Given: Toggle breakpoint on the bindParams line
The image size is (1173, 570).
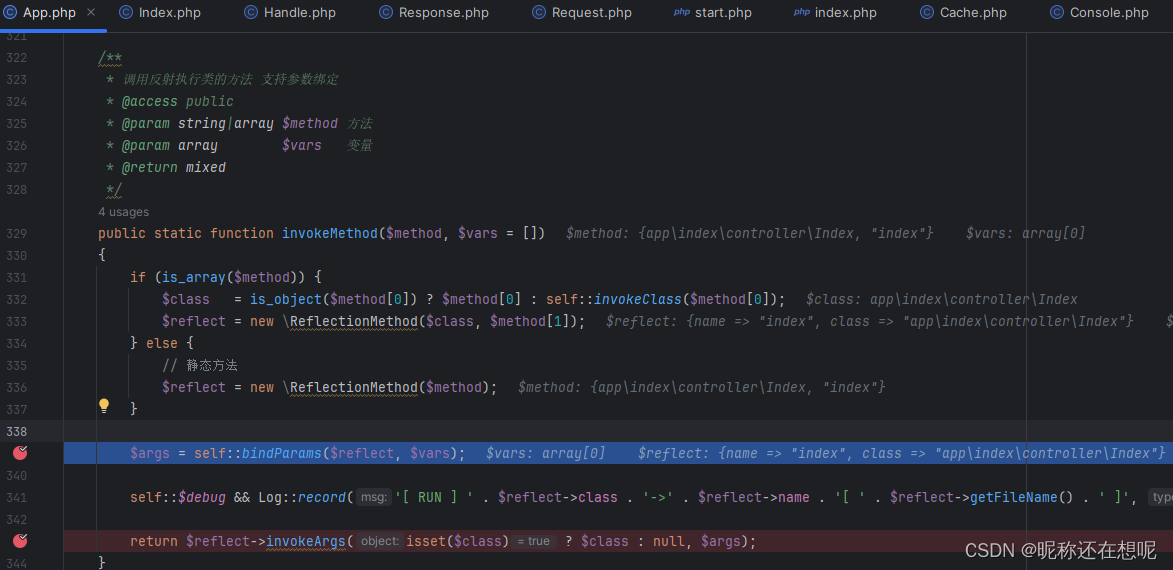Looking at the screenshot, I should coord(20,453).
